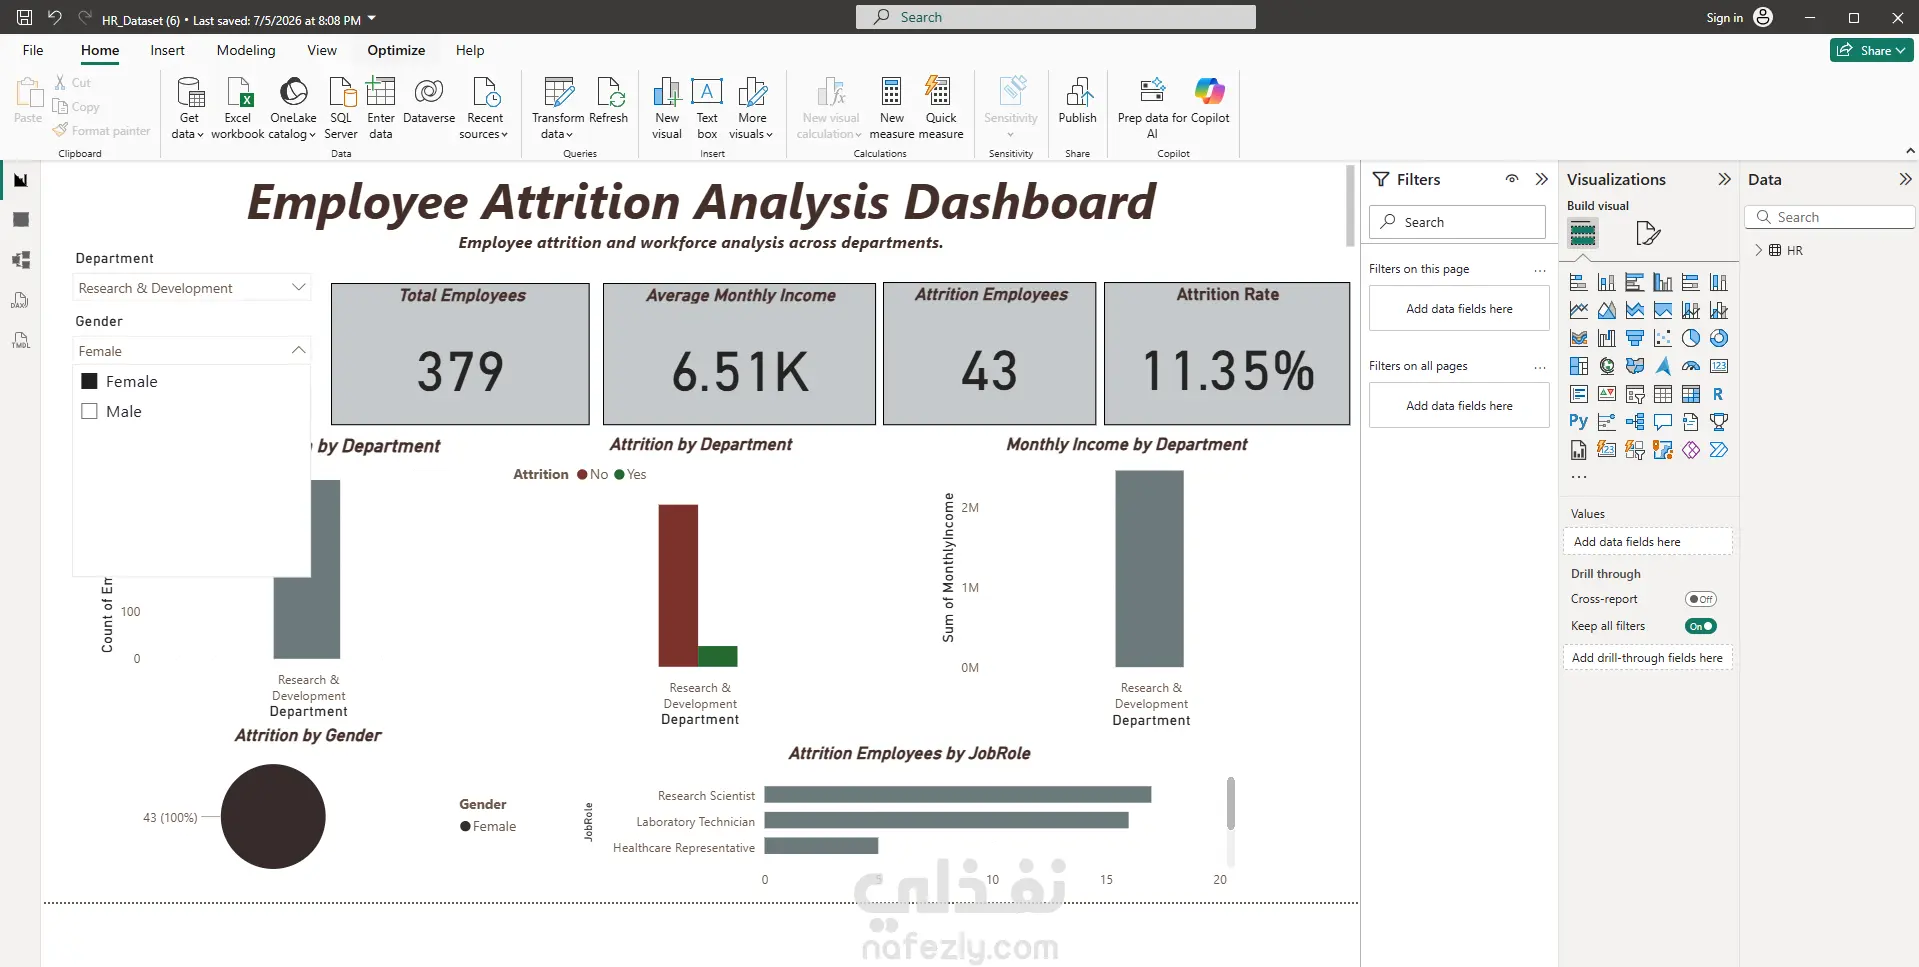Insert a New visual
Viewport: 1919px width, 967px height.
click(667, 108)
